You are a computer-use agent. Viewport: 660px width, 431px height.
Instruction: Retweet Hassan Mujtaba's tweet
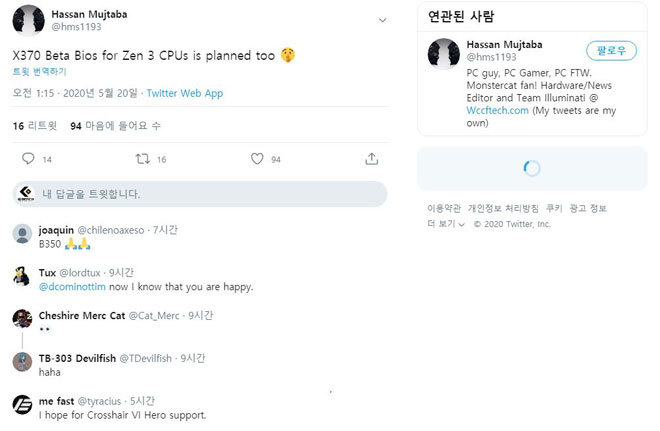coord(143,159)
